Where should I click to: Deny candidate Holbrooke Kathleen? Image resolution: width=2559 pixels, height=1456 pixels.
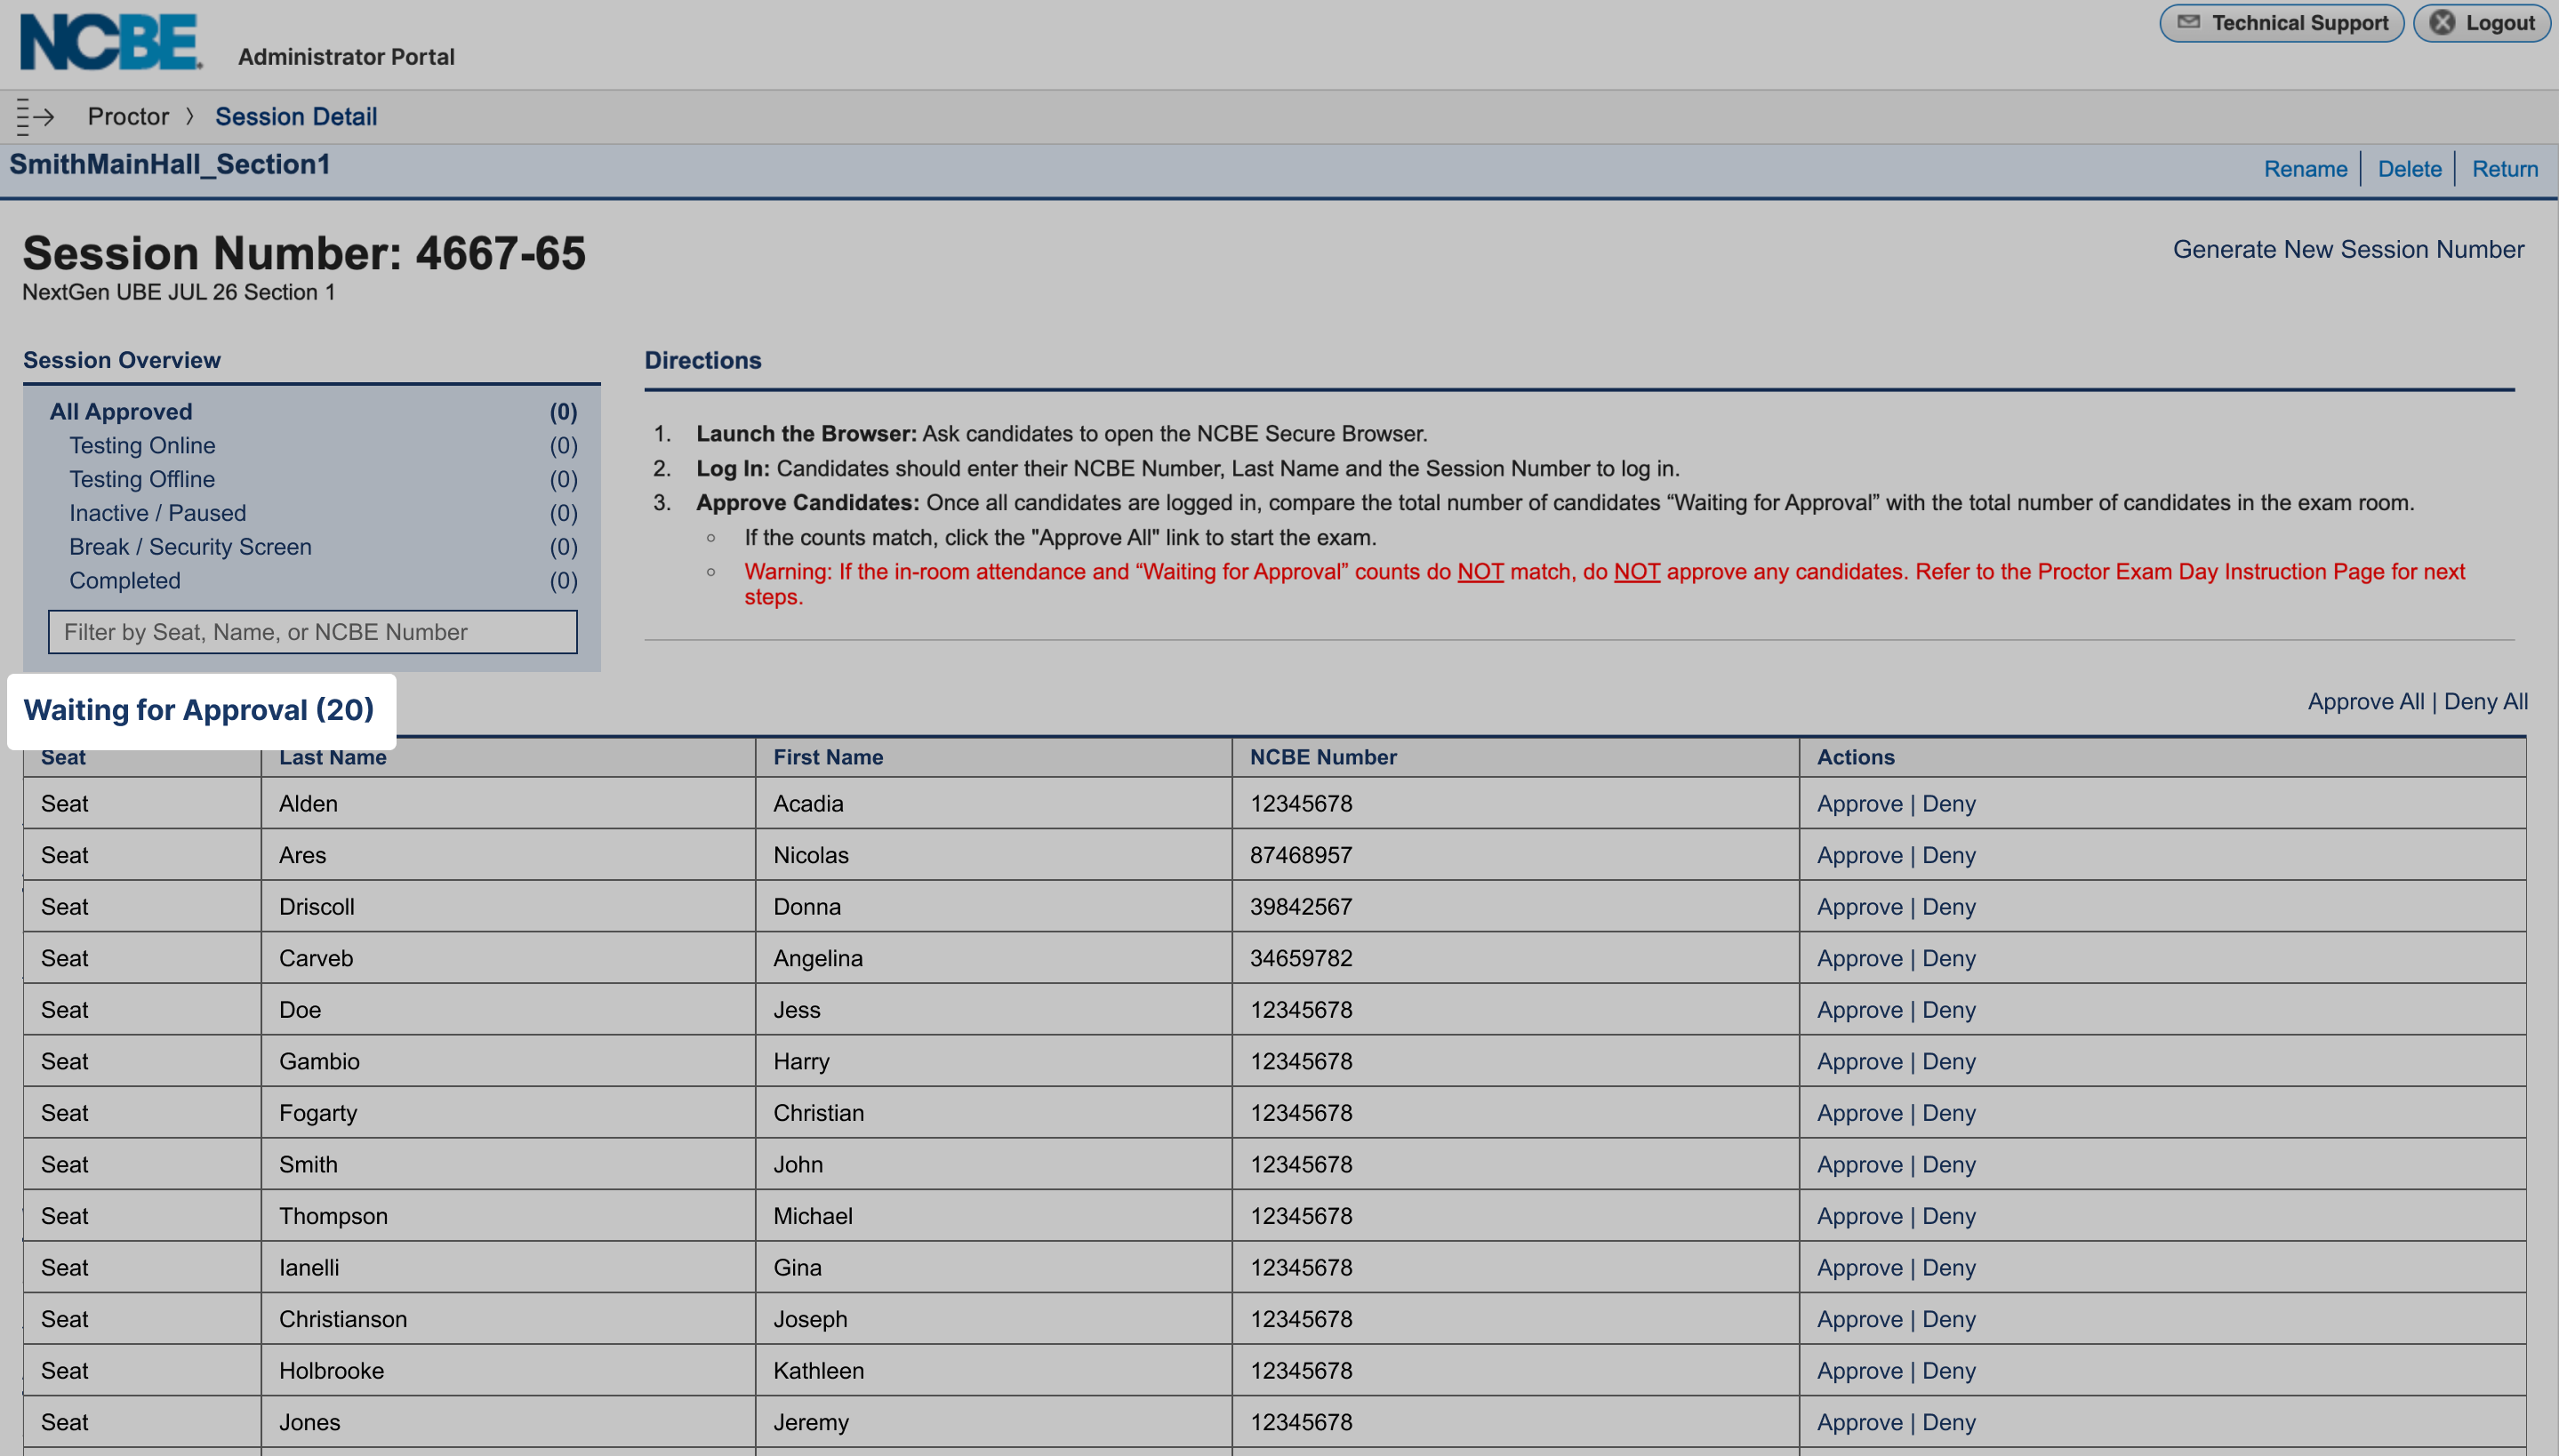1949,1371
